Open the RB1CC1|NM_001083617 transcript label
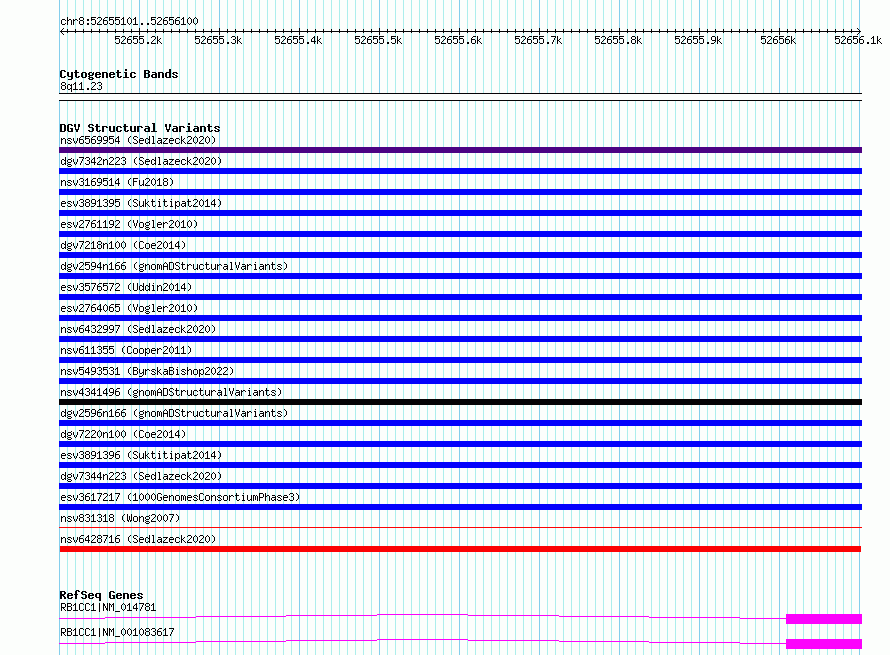This screenshot has width=890, height=655. [x=117, y=632]
